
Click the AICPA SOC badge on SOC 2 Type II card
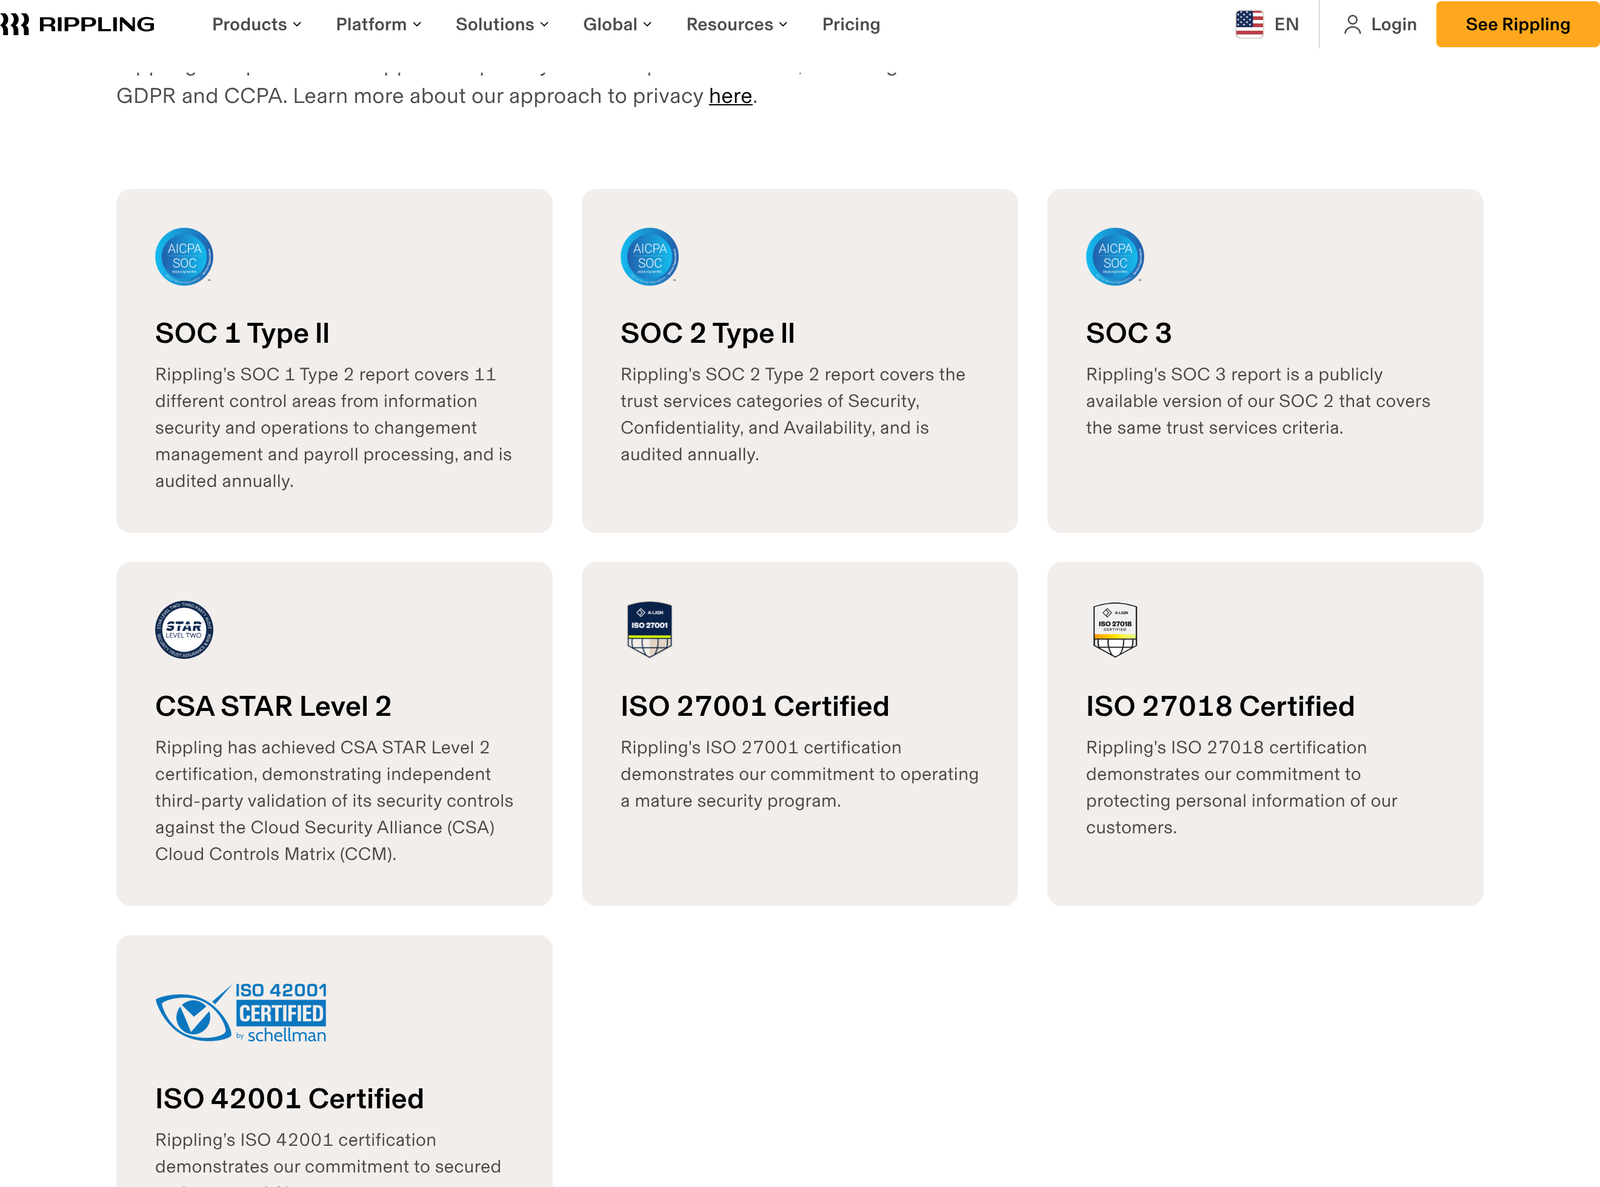pyautogui.click(x=650, y=257)
